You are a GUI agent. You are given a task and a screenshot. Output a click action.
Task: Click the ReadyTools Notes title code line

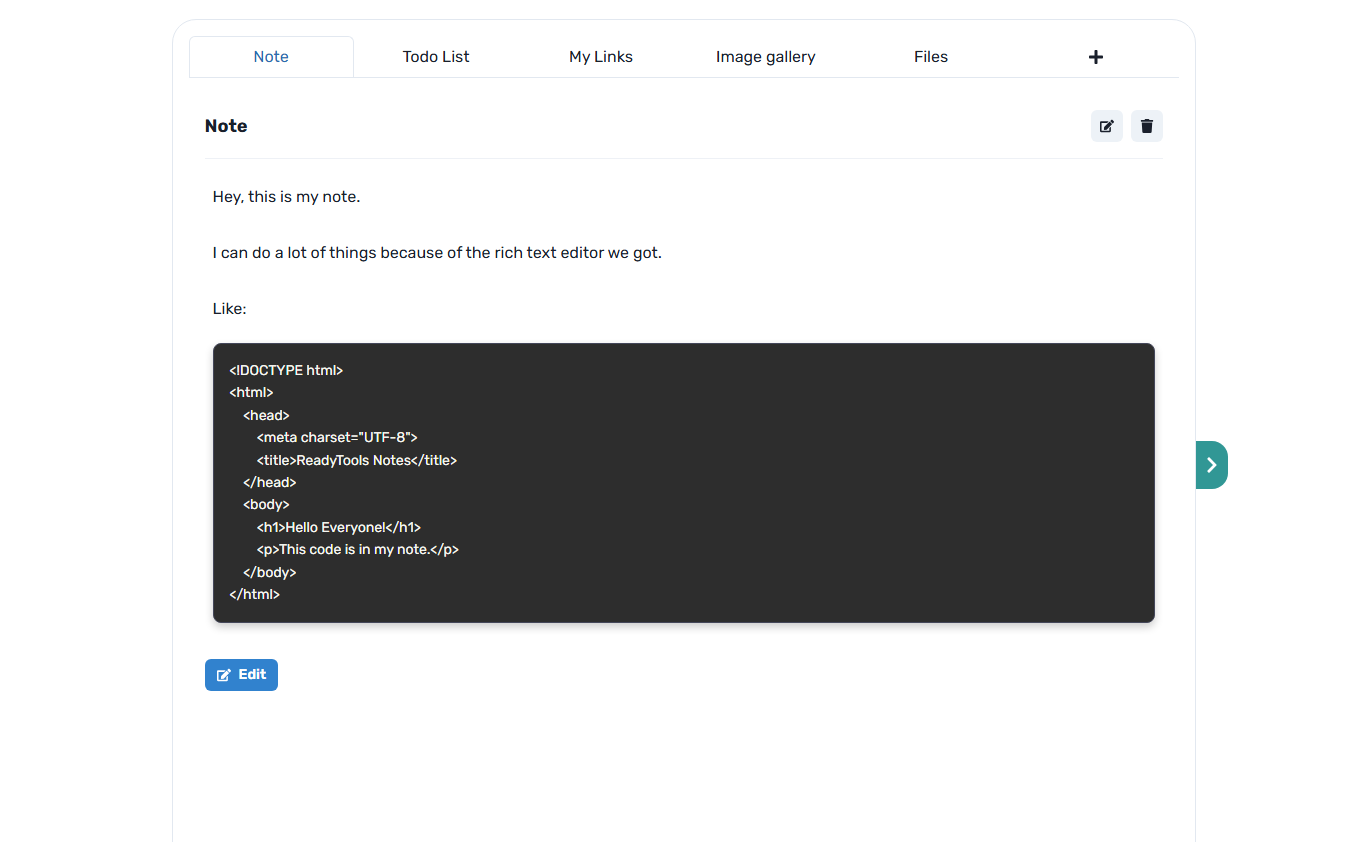point(357,460)
